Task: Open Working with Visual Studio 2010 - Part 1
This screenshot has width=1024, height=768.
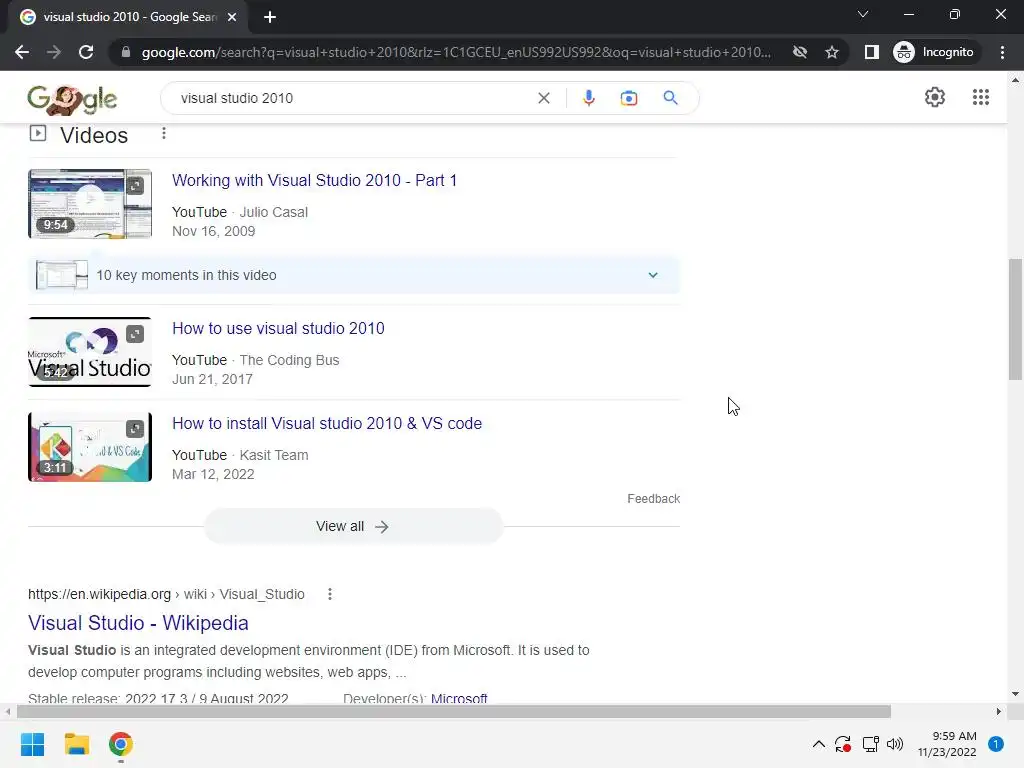Action: [x=314, y=180]
